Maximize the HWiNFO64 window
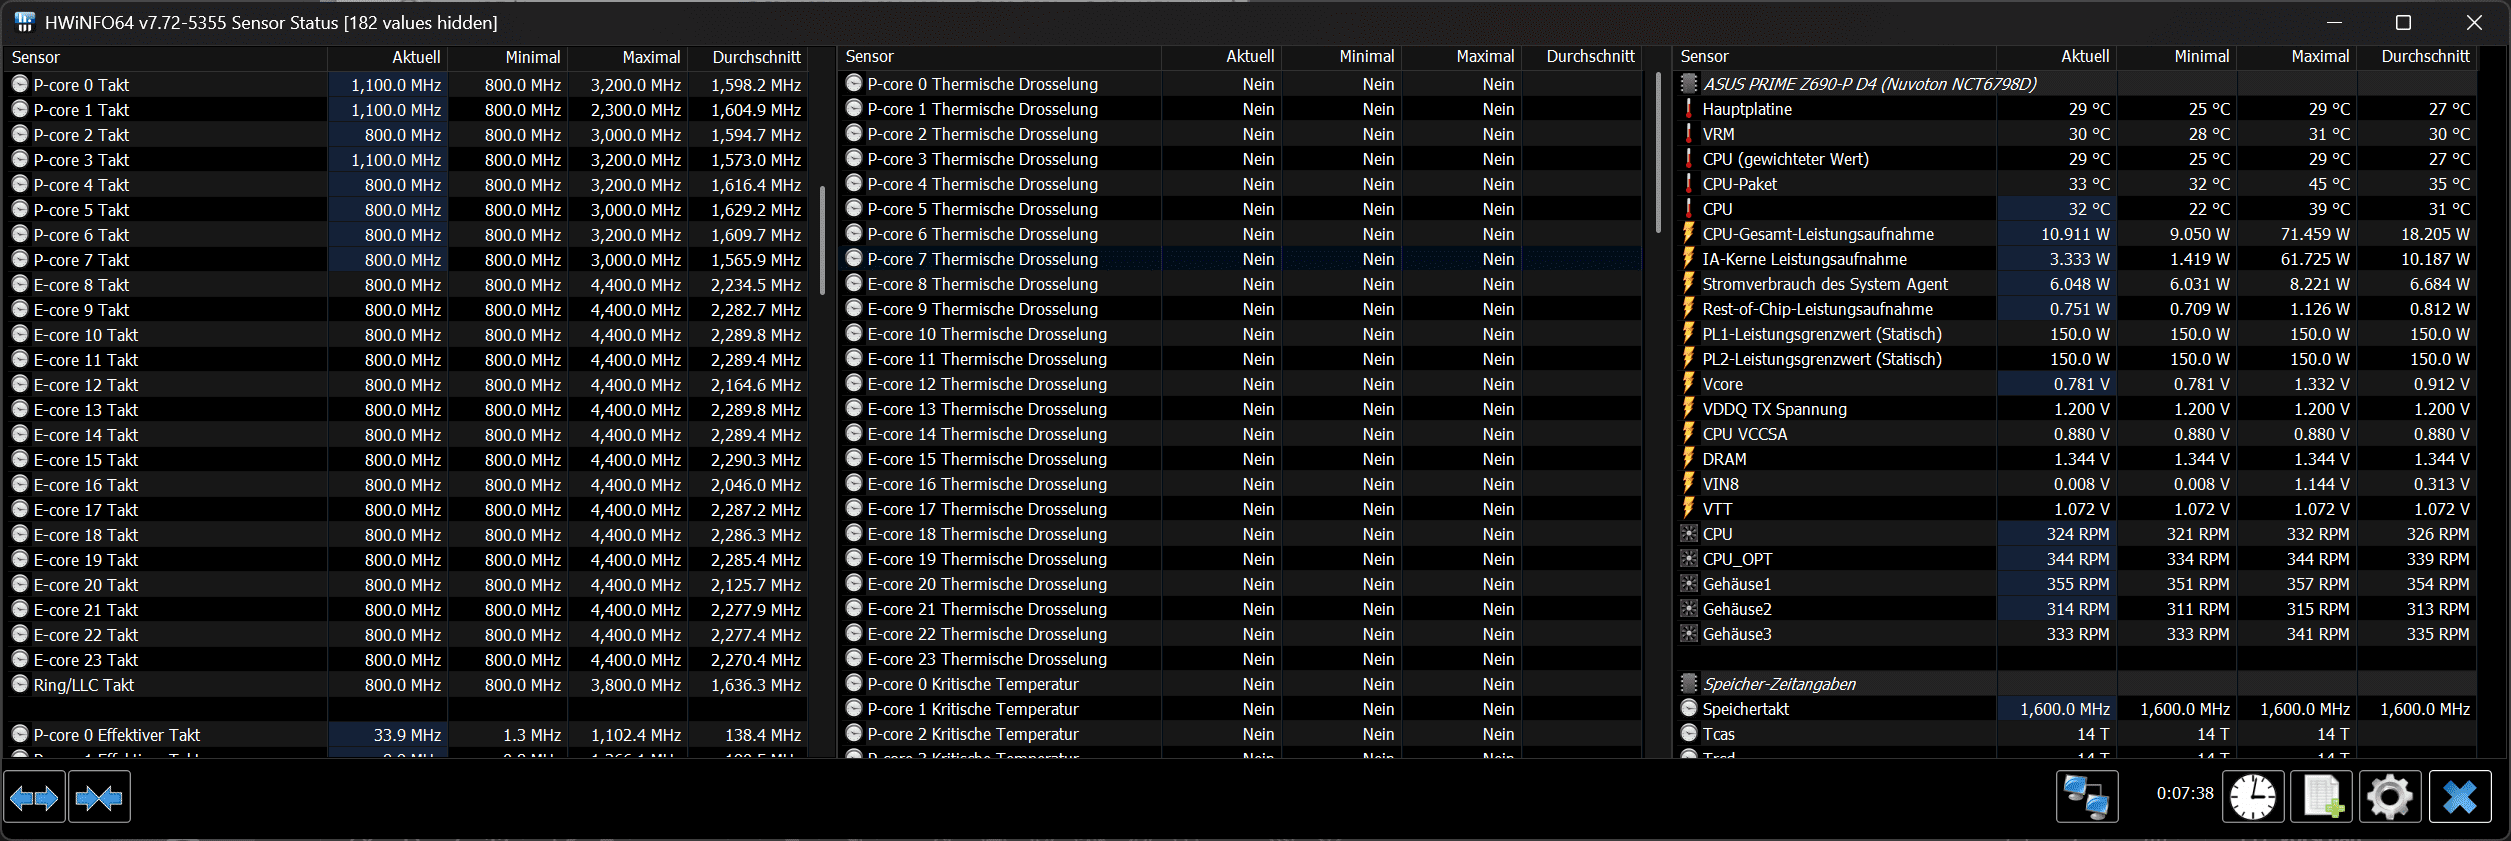 coord(2403,22)
